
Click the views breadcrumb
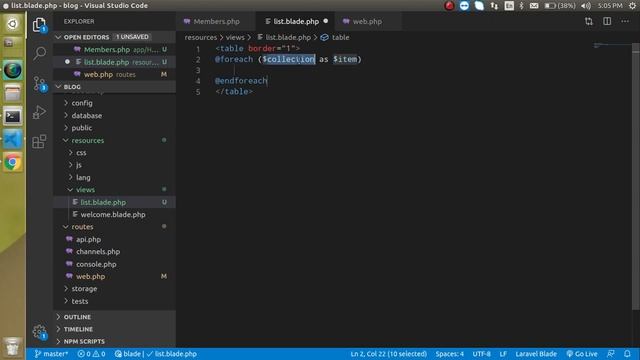pos(235,37)
